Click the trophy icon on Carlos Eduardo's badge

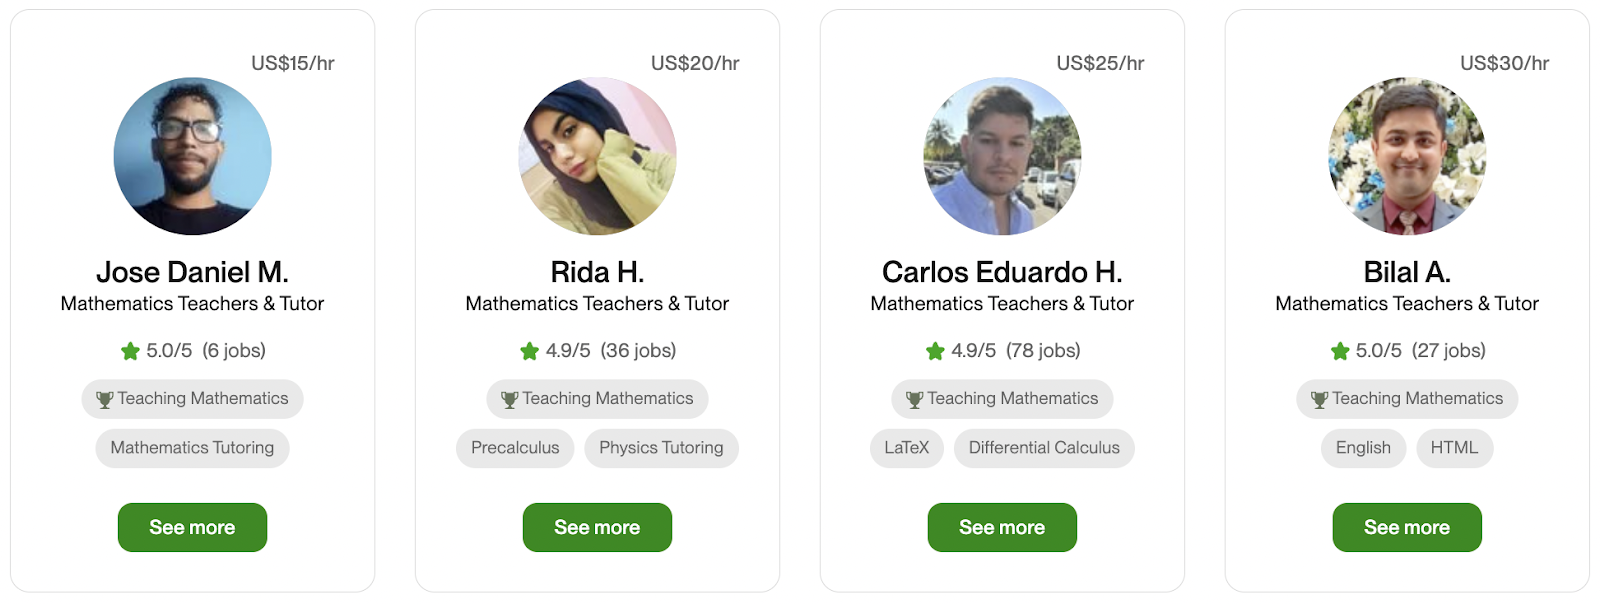[913, 398]
